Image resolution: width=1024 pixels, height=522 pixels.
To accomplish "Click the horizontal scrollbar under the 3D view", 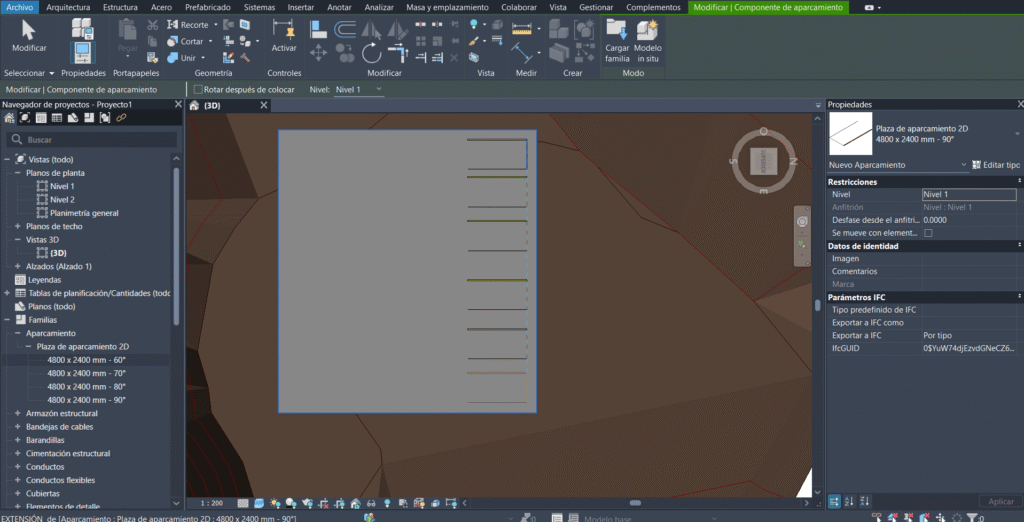I will 634,503.
